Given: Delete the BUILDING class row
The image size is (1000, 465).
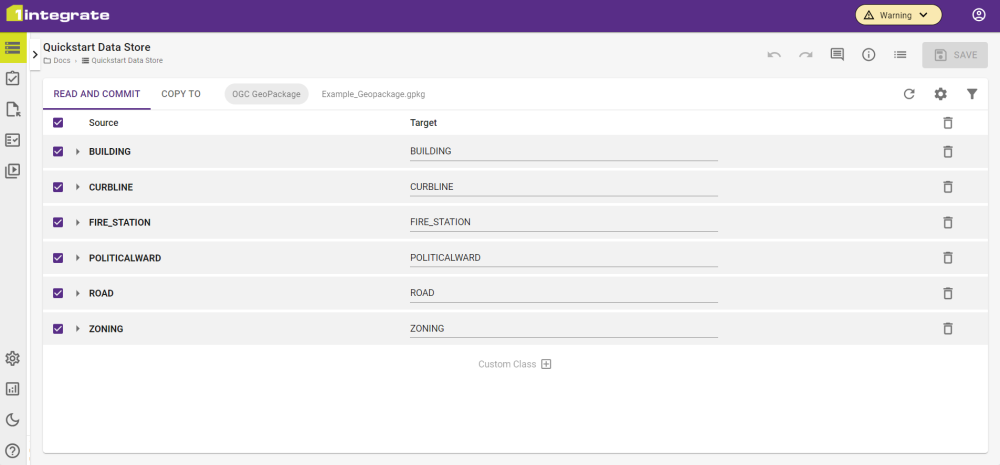Looking at the screenshot, I should coord(948,151).
